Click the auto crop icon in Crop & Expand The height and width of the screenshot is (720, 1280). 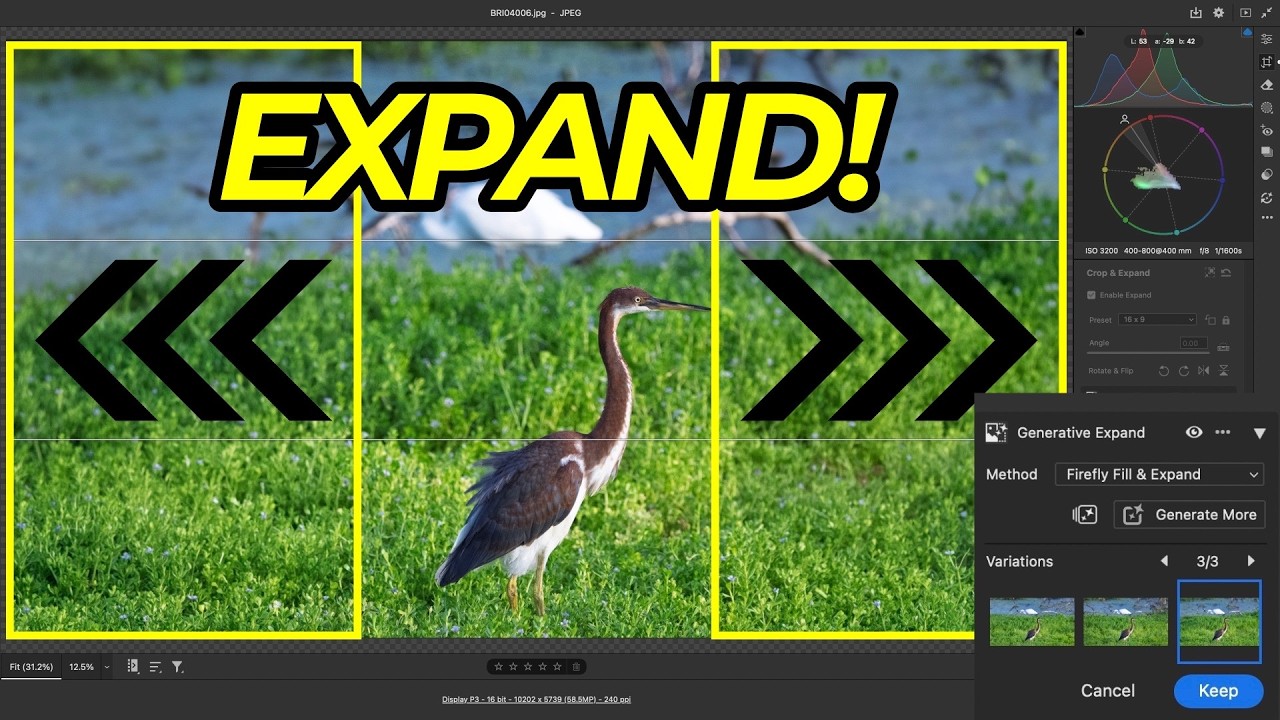click(1210, 272)
